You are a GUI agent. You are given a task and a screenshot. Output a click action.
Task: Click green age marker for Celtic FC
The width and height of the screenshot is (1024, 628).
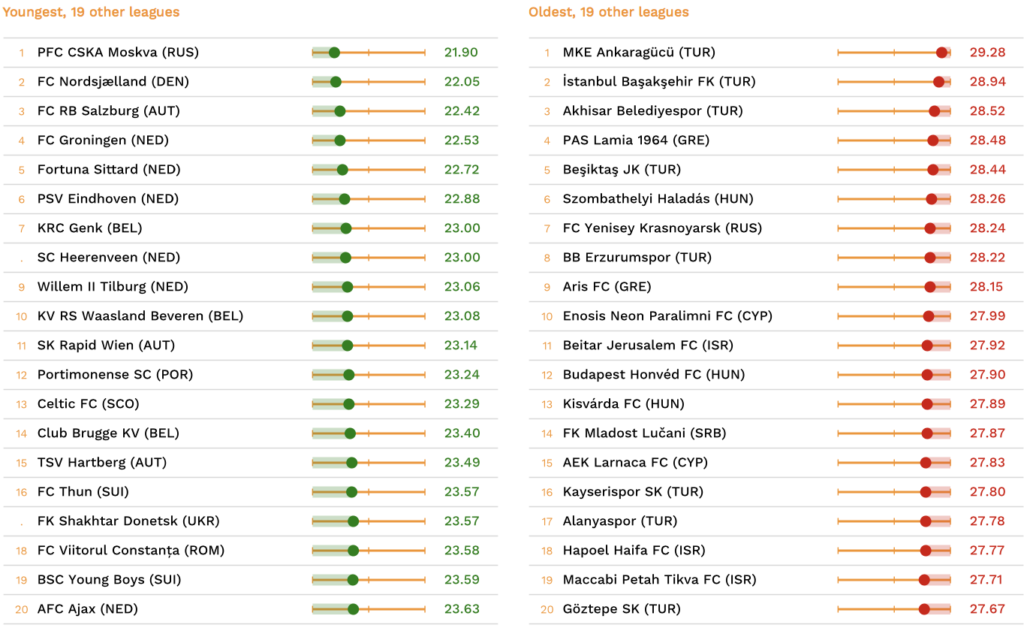click(349, 405)
